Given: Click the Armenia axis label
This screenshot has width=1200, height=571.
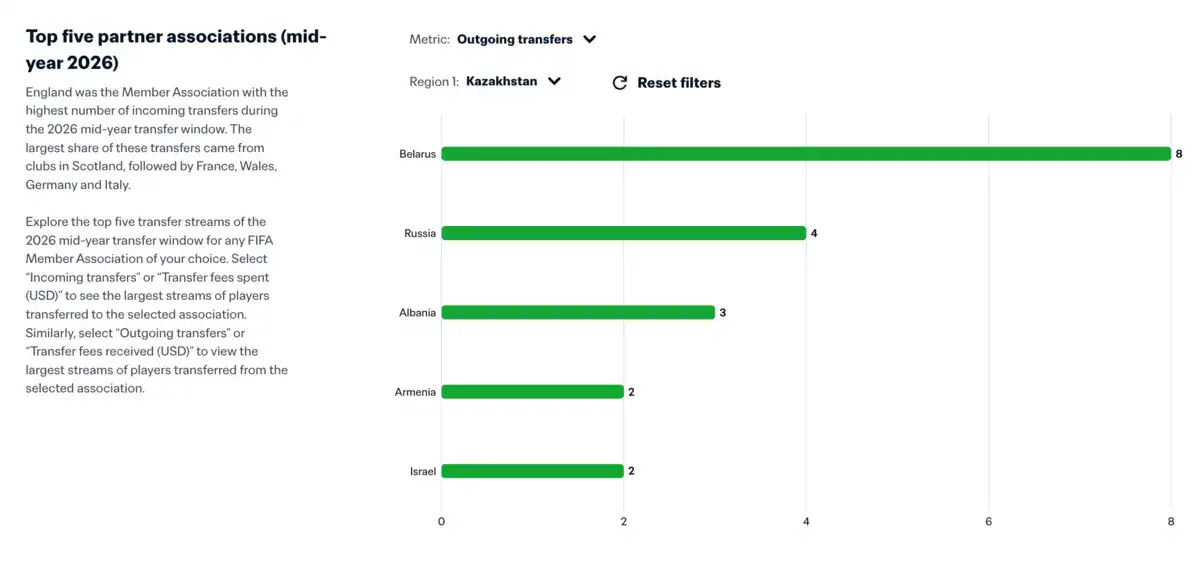Looking at the screenshot, I should click(x=415, y=392).
